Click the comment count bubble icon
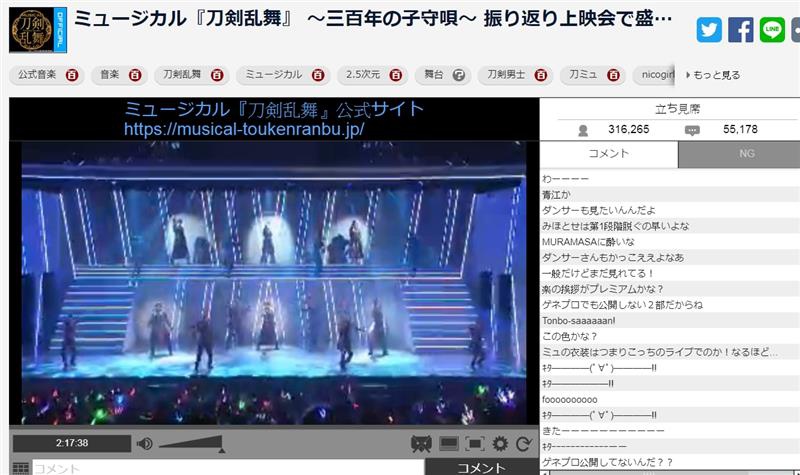 (692, 131)
